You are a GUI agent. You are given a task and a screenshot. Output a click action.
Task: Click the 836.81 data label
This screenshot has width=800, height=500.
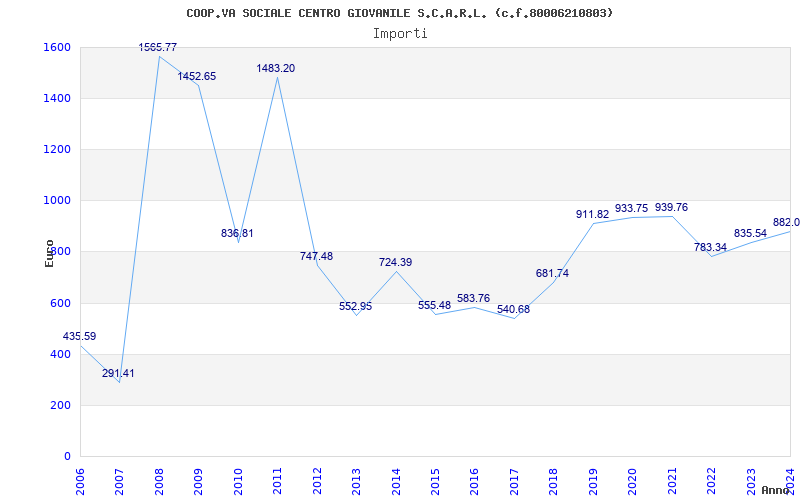[x=237, y=233]
